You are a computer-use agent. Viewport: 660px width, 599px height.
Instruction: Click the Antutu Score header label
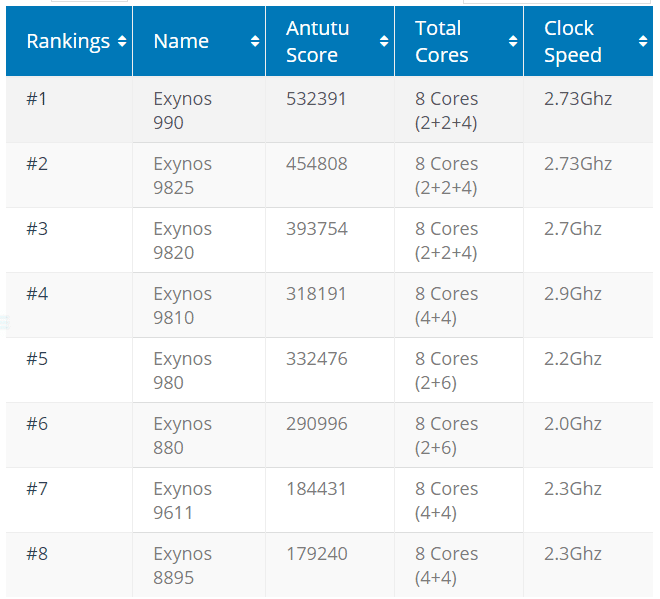(318, 41)
